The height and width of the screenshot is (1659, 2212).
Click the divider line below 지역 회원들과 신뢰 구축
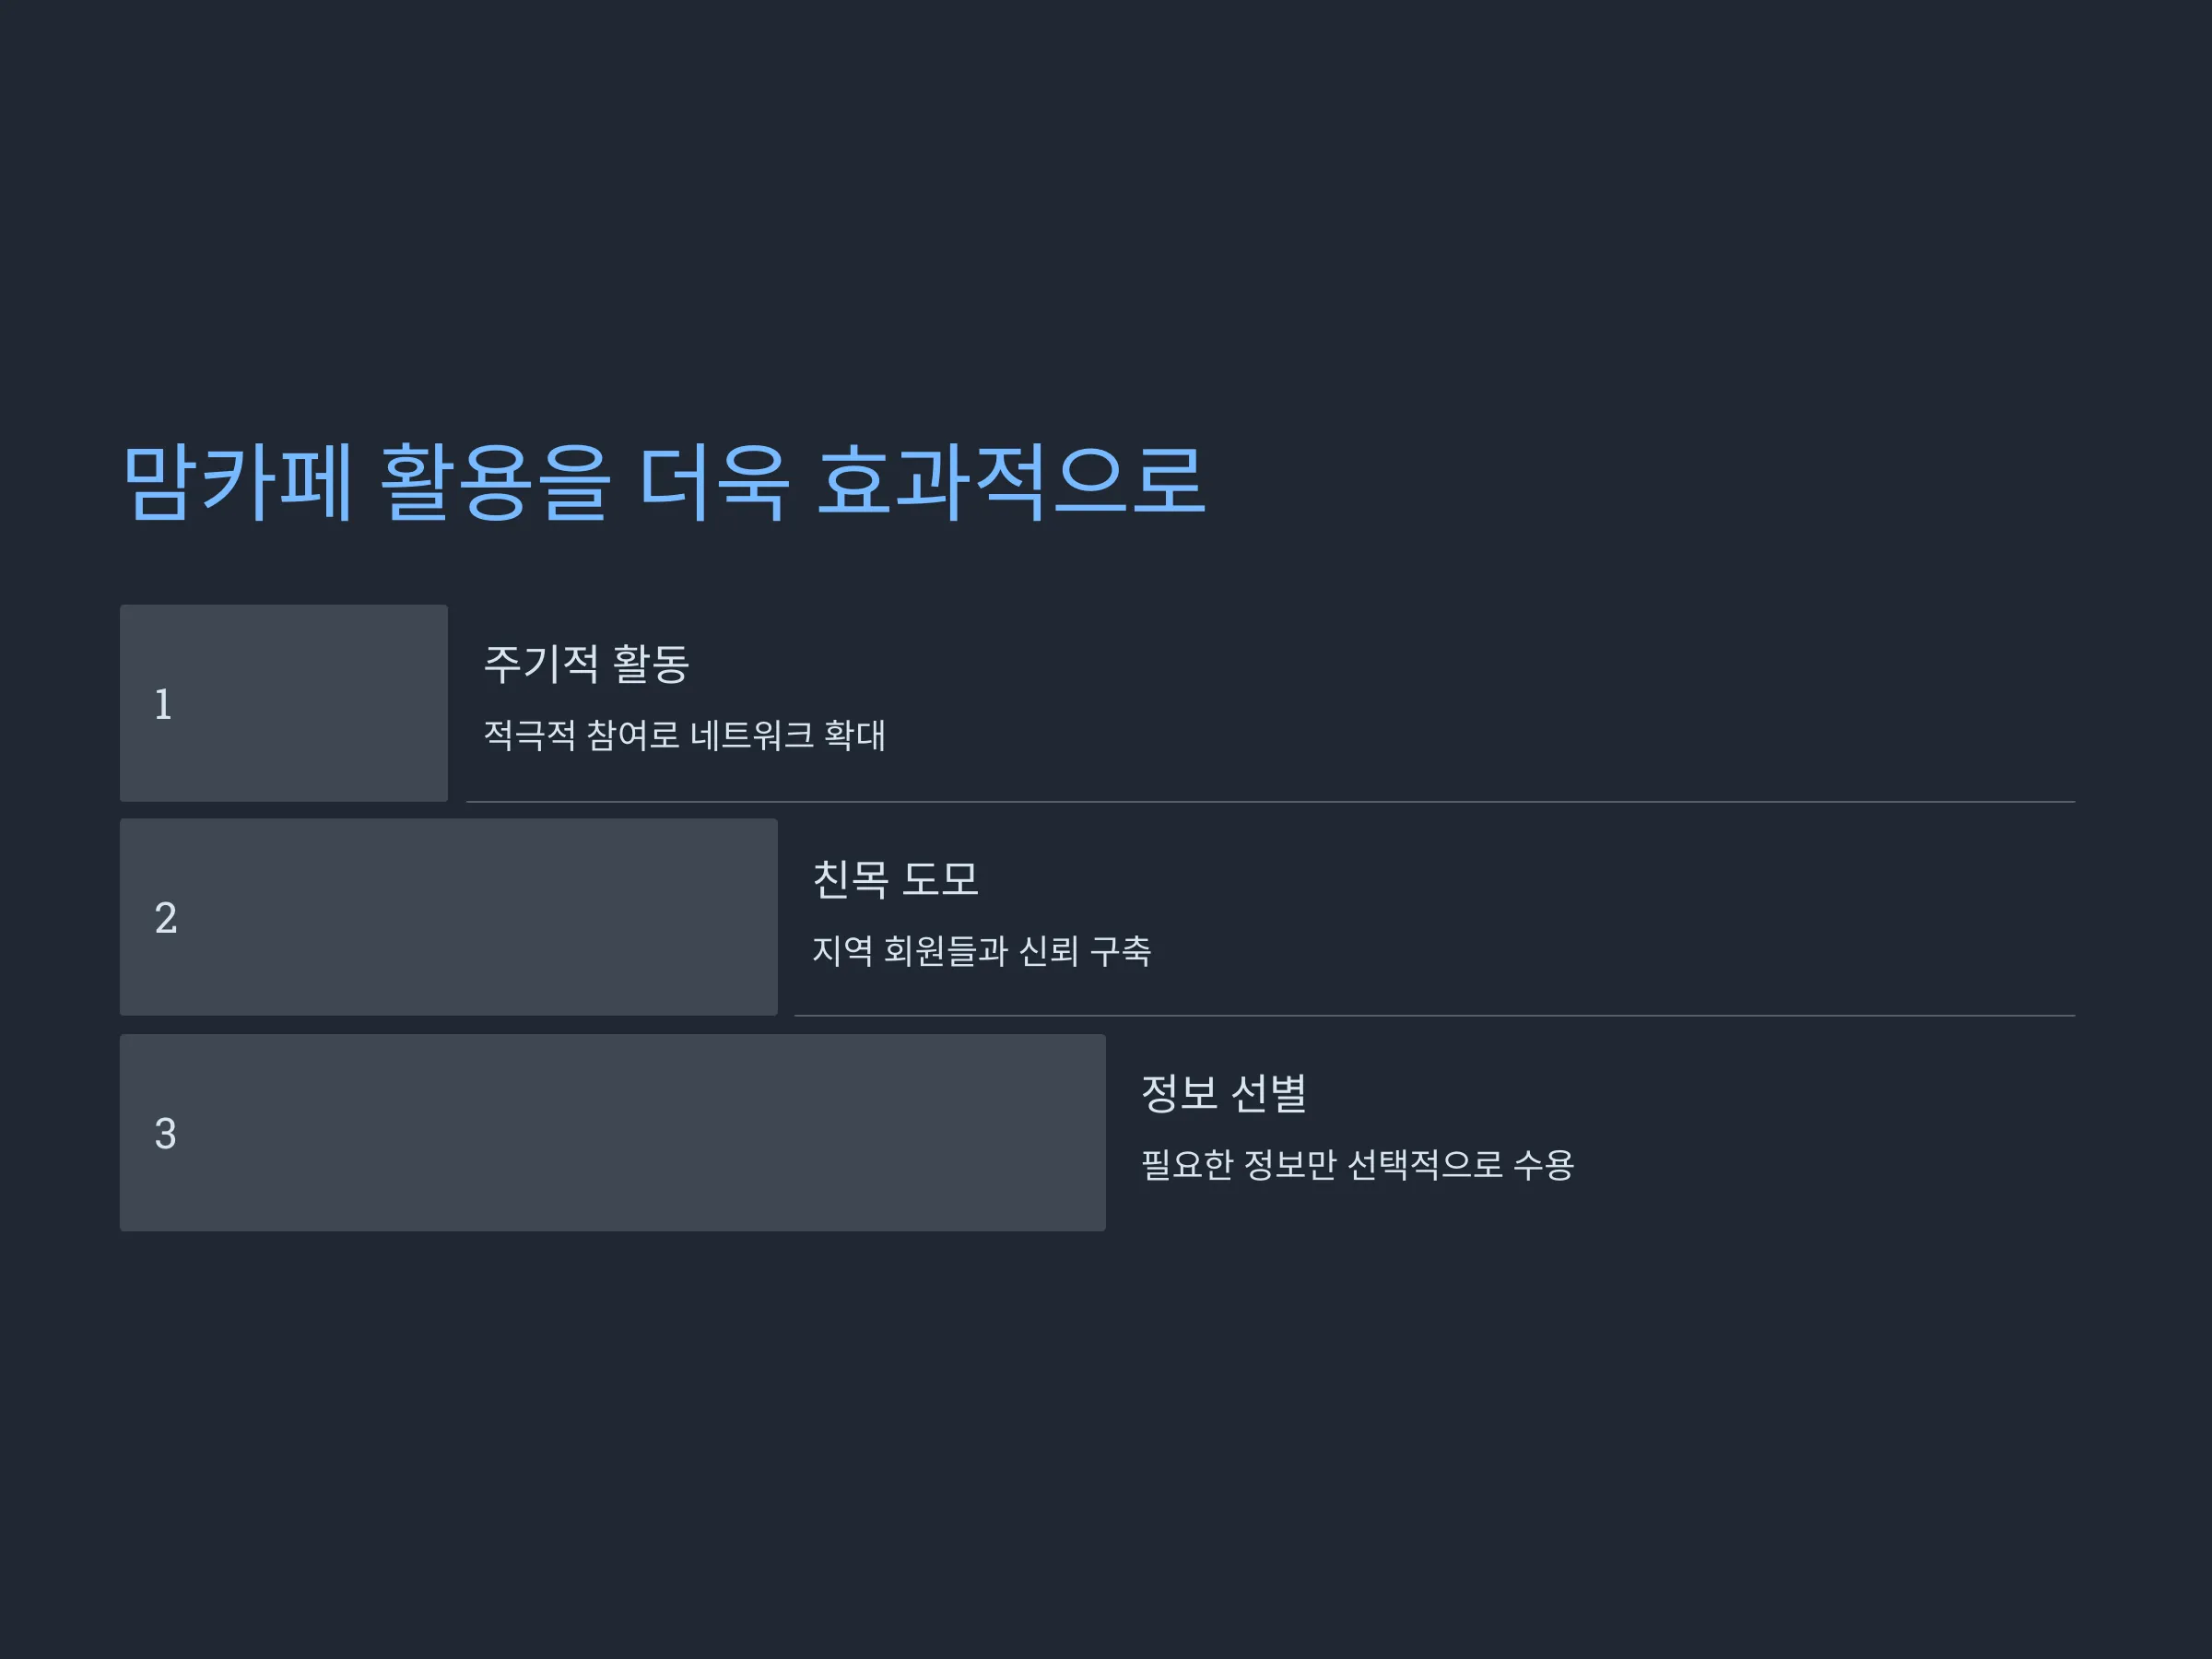(x=1435, y=1016)
